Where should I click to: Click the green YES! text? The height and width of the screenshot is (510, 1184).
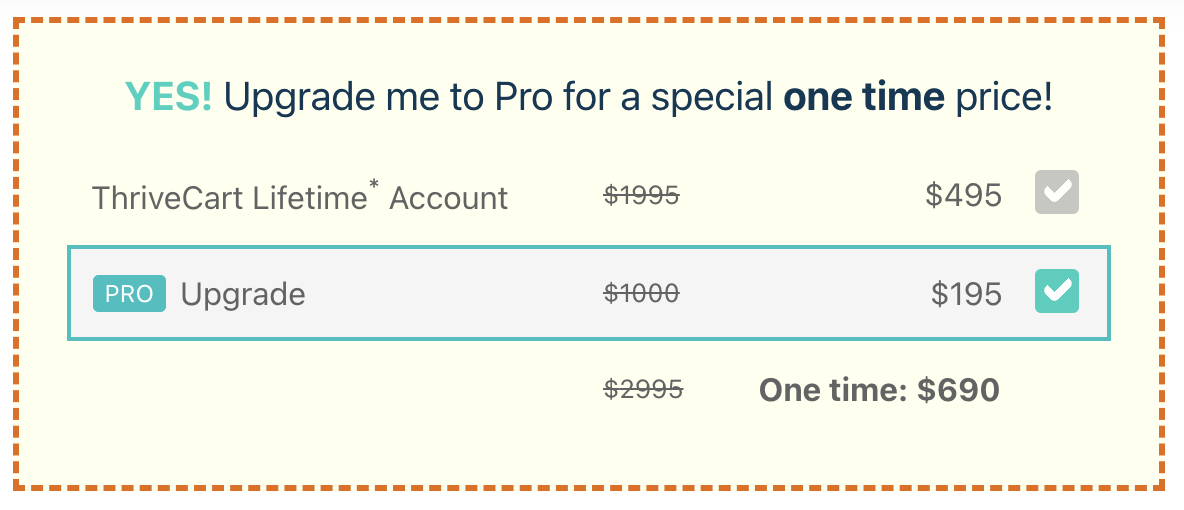tap(168, 98)
